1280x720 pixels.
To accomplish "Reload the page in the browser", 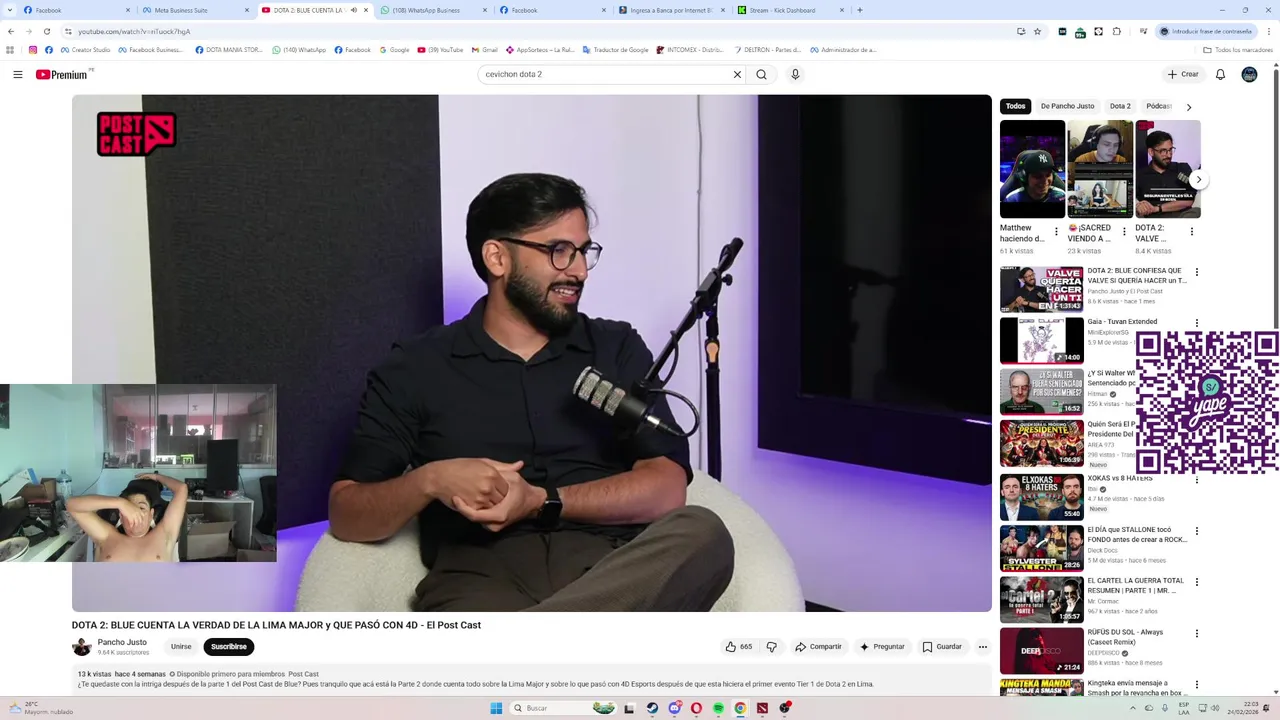I will [46, 31].
